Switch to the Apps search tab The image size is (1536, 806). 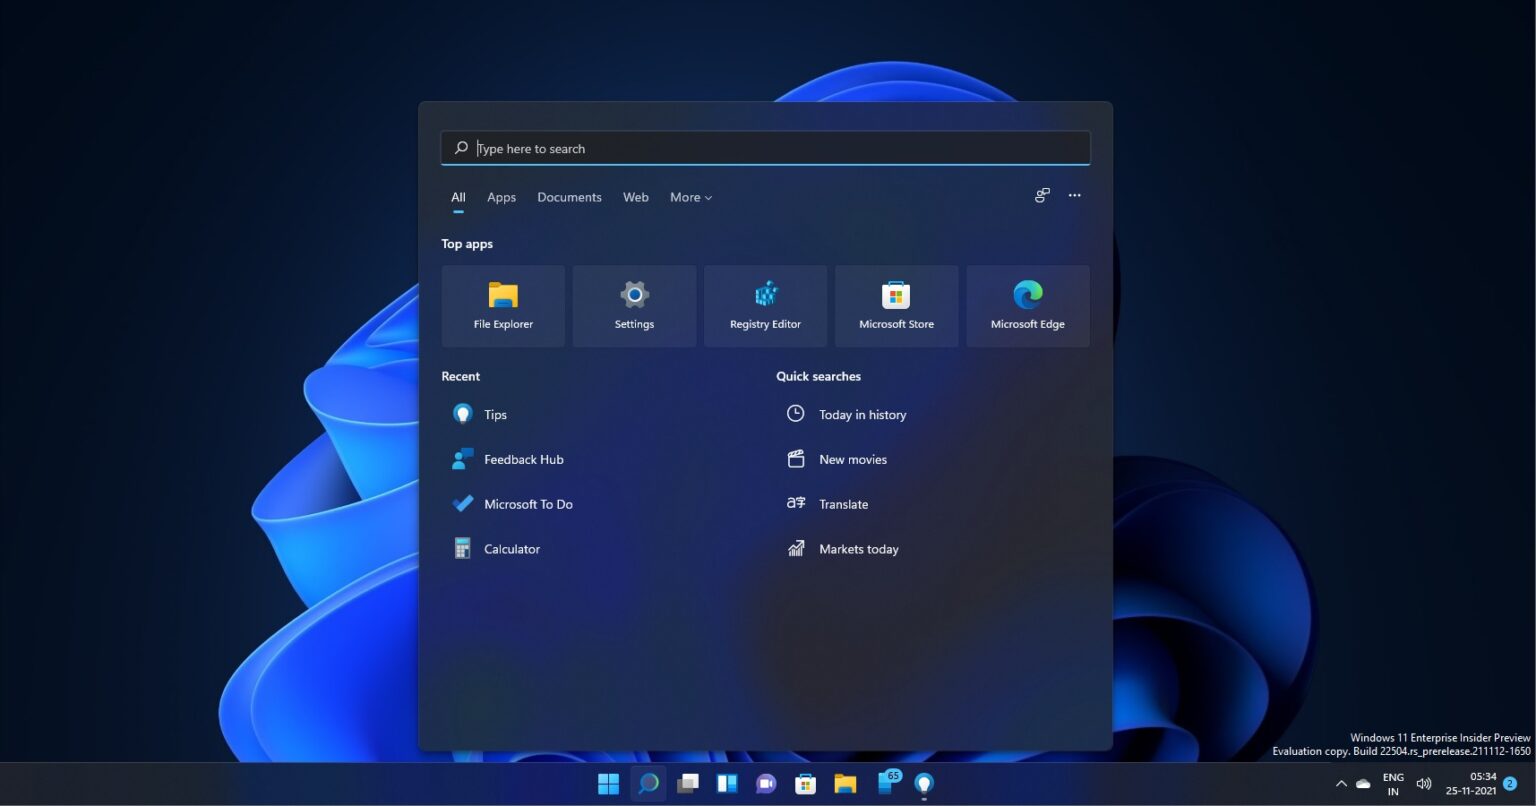click(x=501, y=197)
